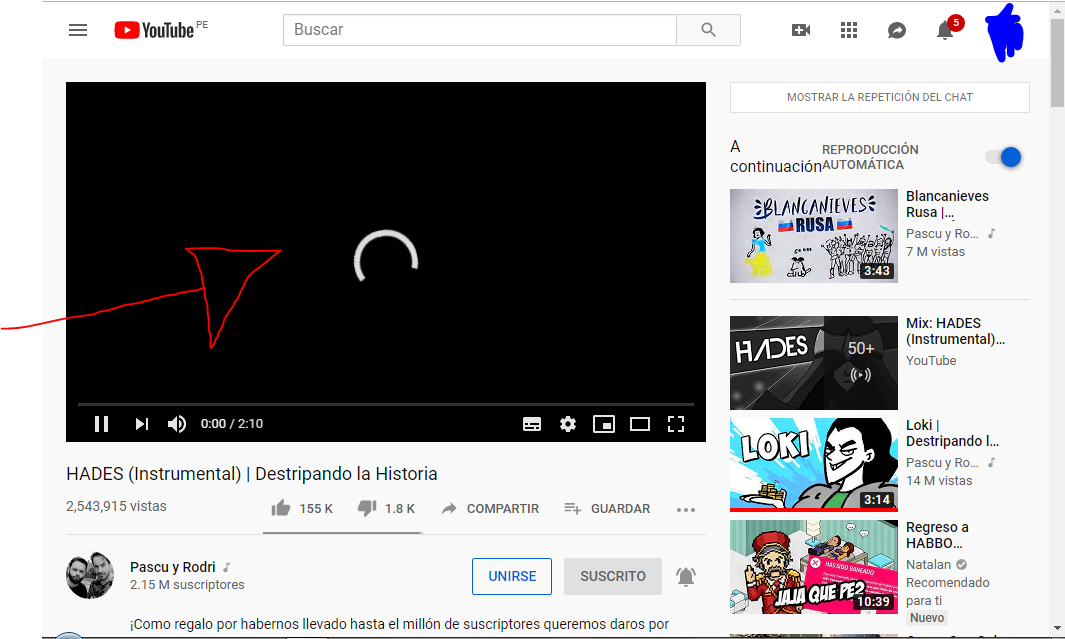Open the Mix: HADES (Instrumental) title
Image resolution: width=1065 pixels, height=639 pixels.
pyautogui.click(x=955, y=331)
